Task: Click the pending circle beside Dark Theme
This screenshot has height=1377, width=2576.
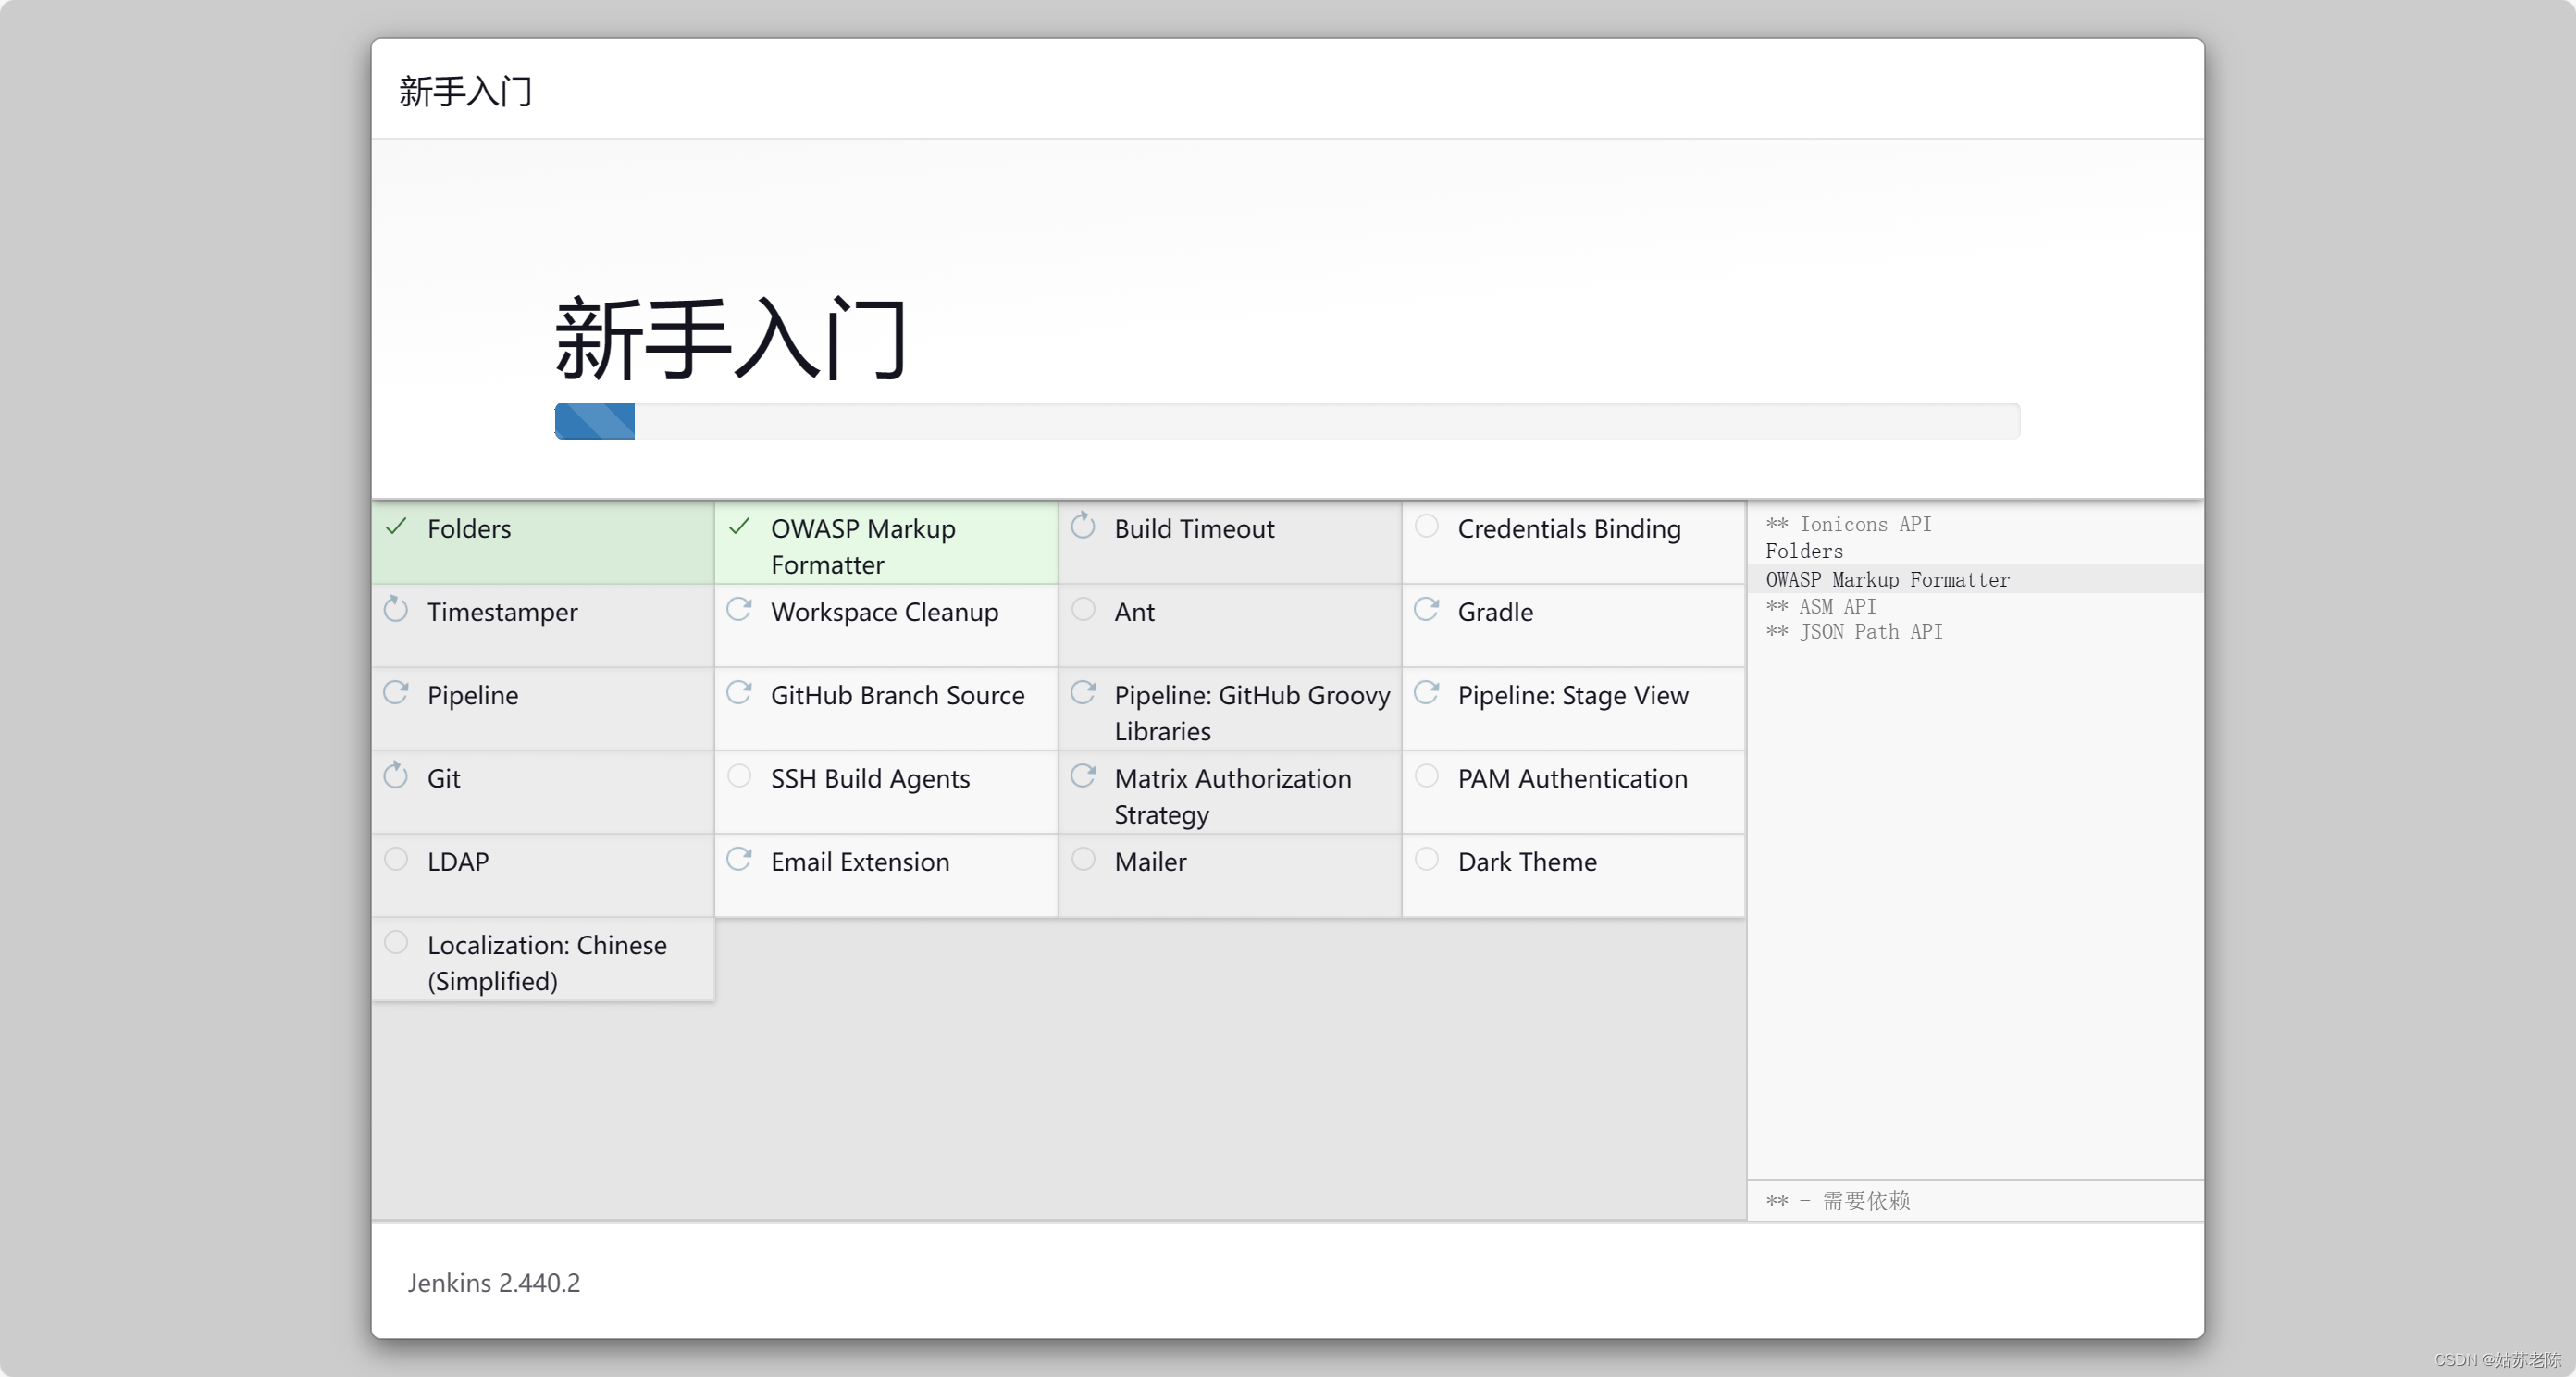Action: click(1427, 859)
